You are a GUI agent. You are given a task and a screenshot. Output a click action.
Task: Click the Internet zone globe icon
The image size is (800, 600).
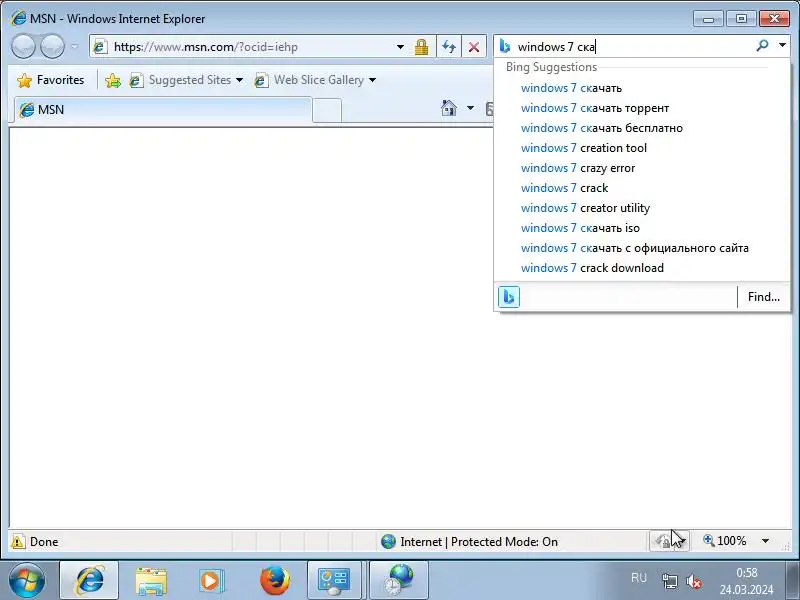coord(388,541)
